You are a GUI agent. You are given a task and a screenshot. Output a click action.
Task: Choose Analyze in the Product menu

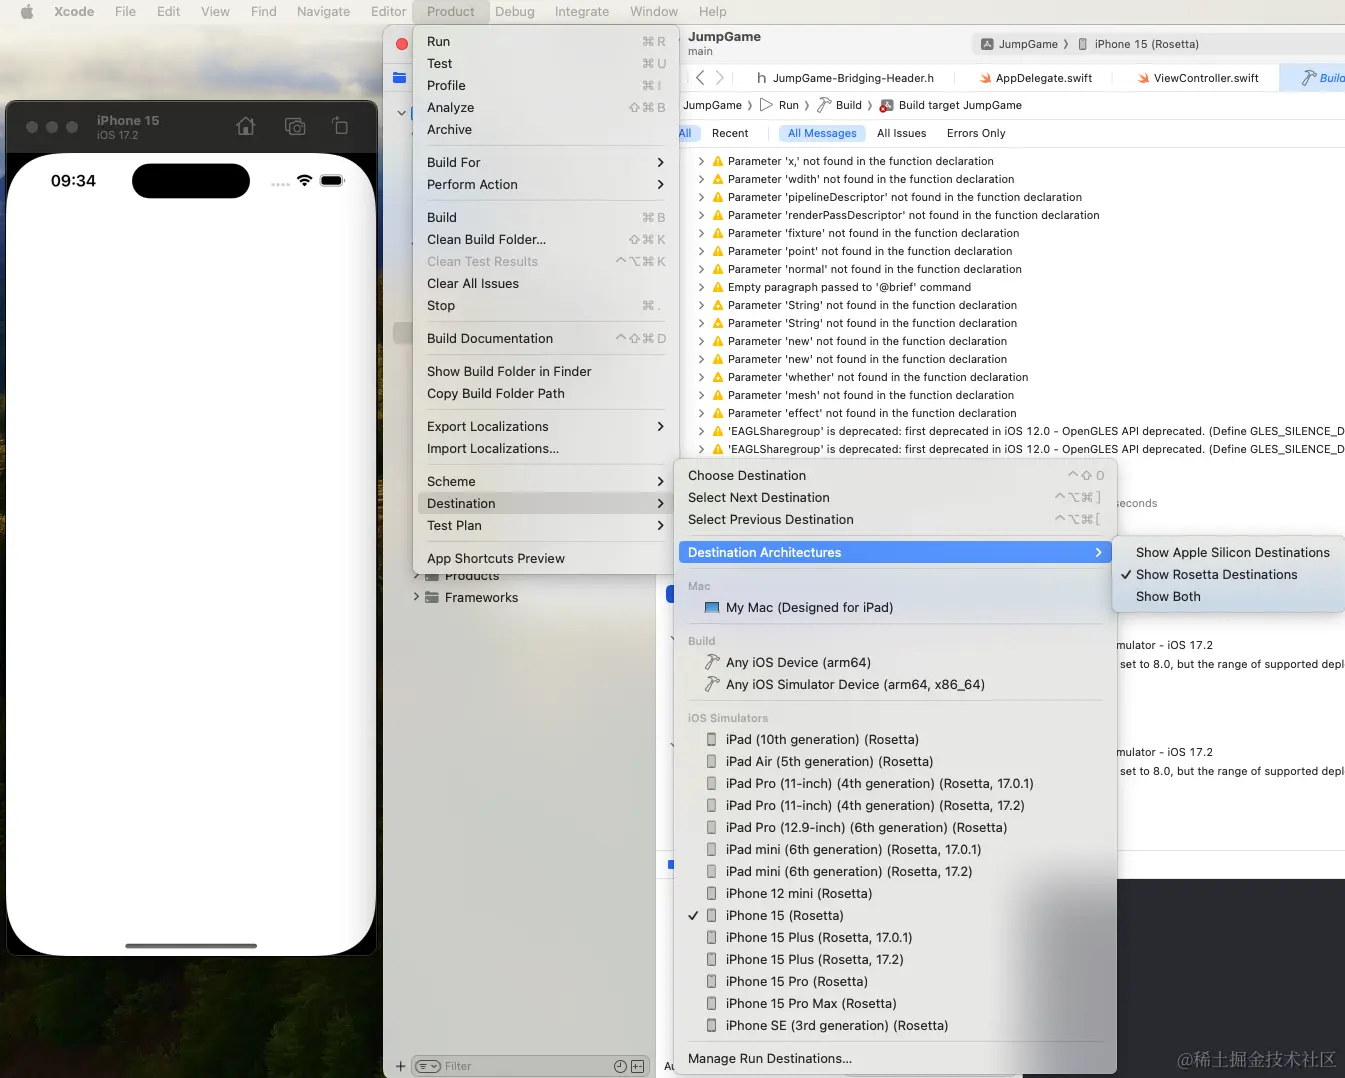546,108
